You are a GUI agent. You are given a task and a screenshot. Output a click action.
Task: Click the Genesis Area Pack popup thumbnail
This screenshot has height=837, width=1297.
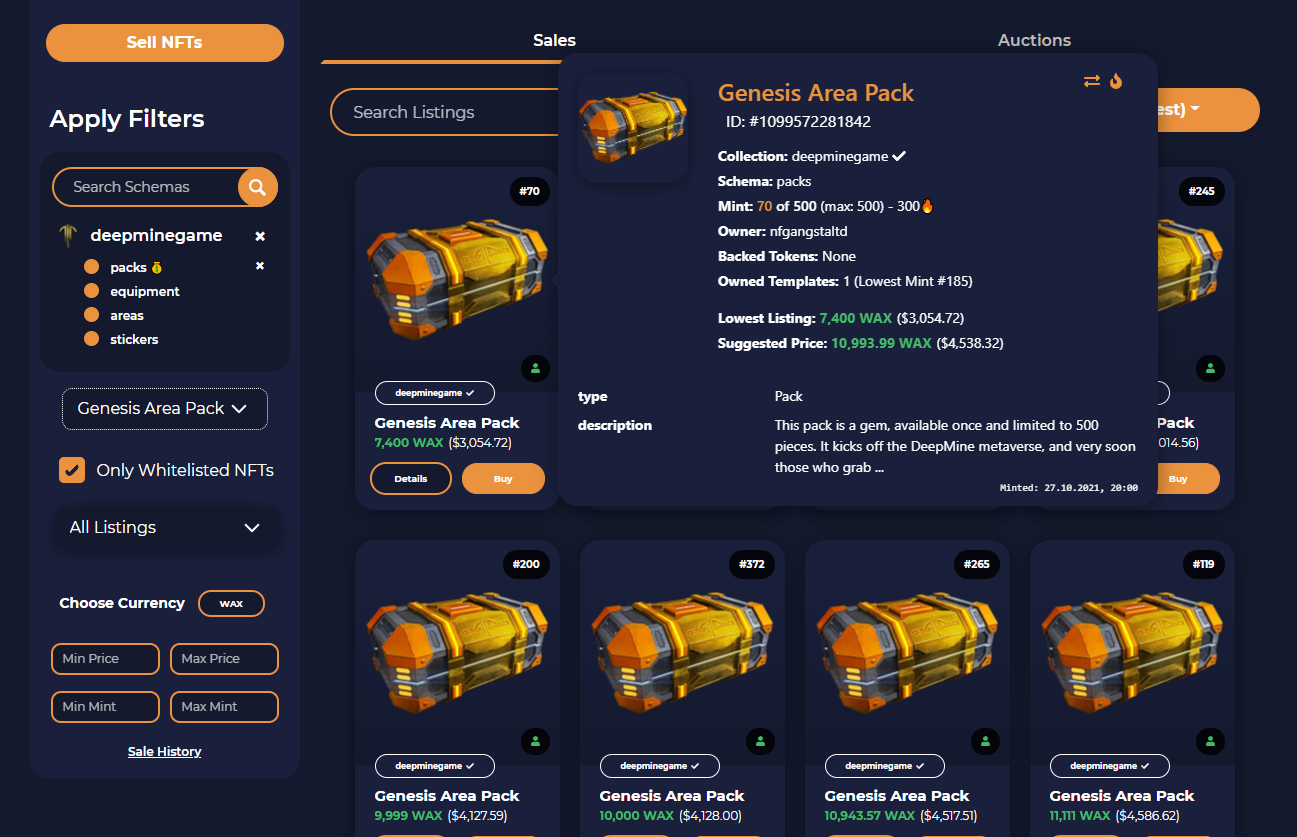[x=633, y=127]
